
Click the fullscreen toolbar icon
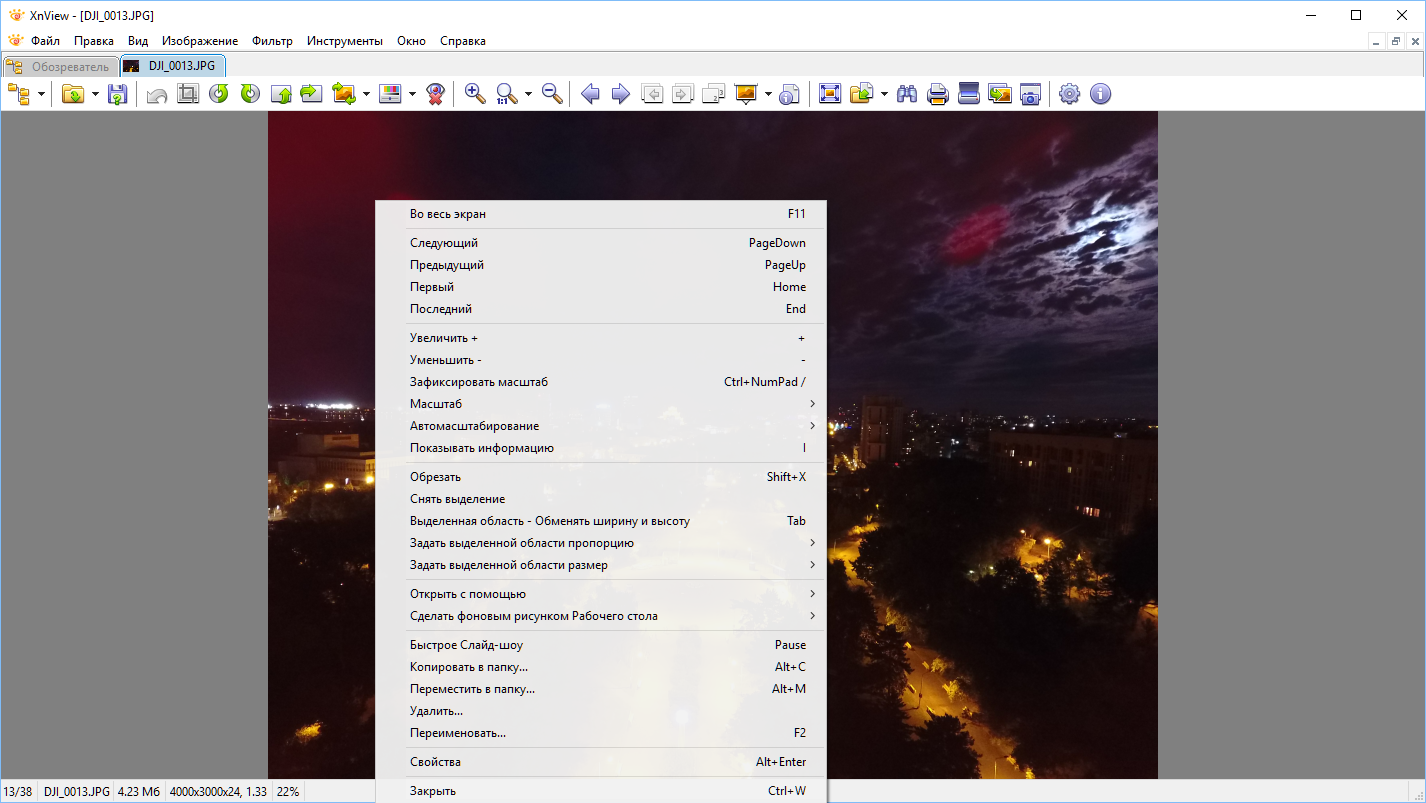point(829,94)
